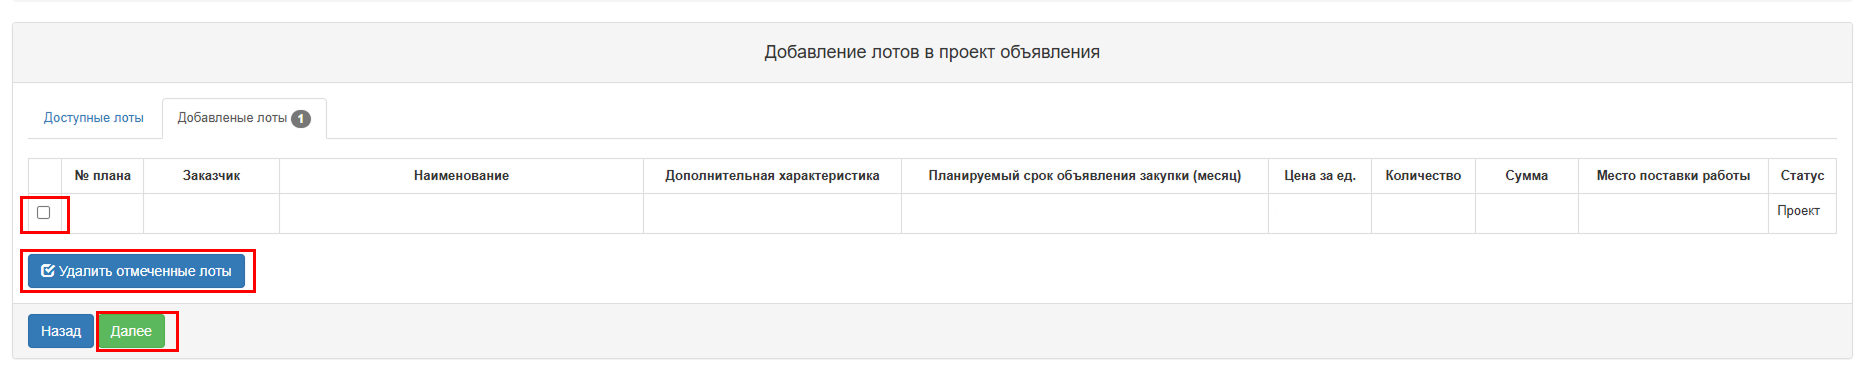Proceed with the green 'Далее' button
Screen dimensions: 1869x371
[x=131, y=331]
